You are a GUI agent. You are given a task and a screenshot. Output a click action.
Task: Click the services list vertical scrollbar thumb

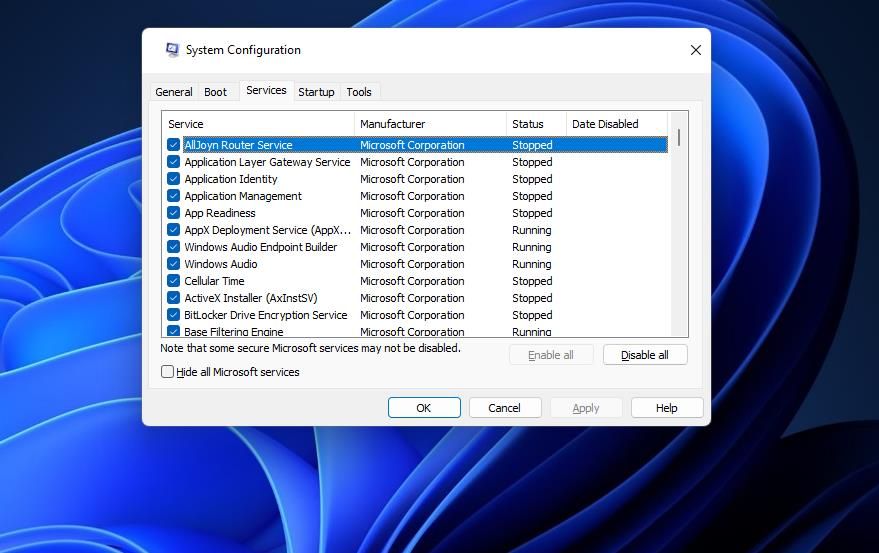click(x=678, y=137)
